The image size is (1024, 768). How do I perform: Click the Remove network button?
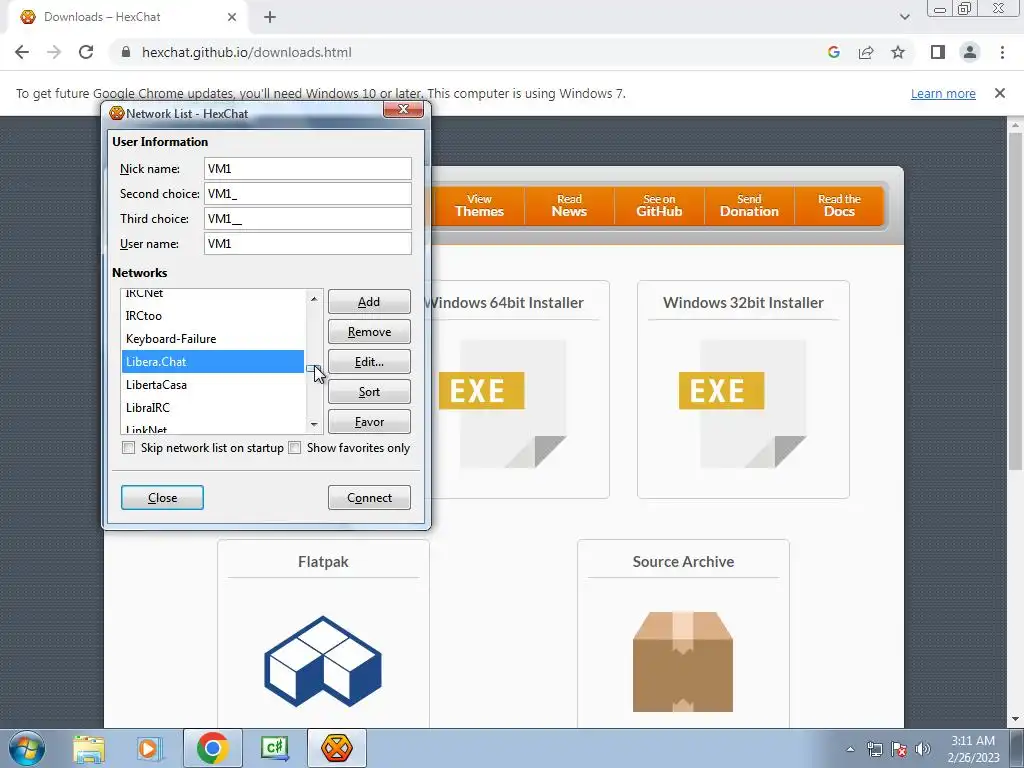[369, 332]
